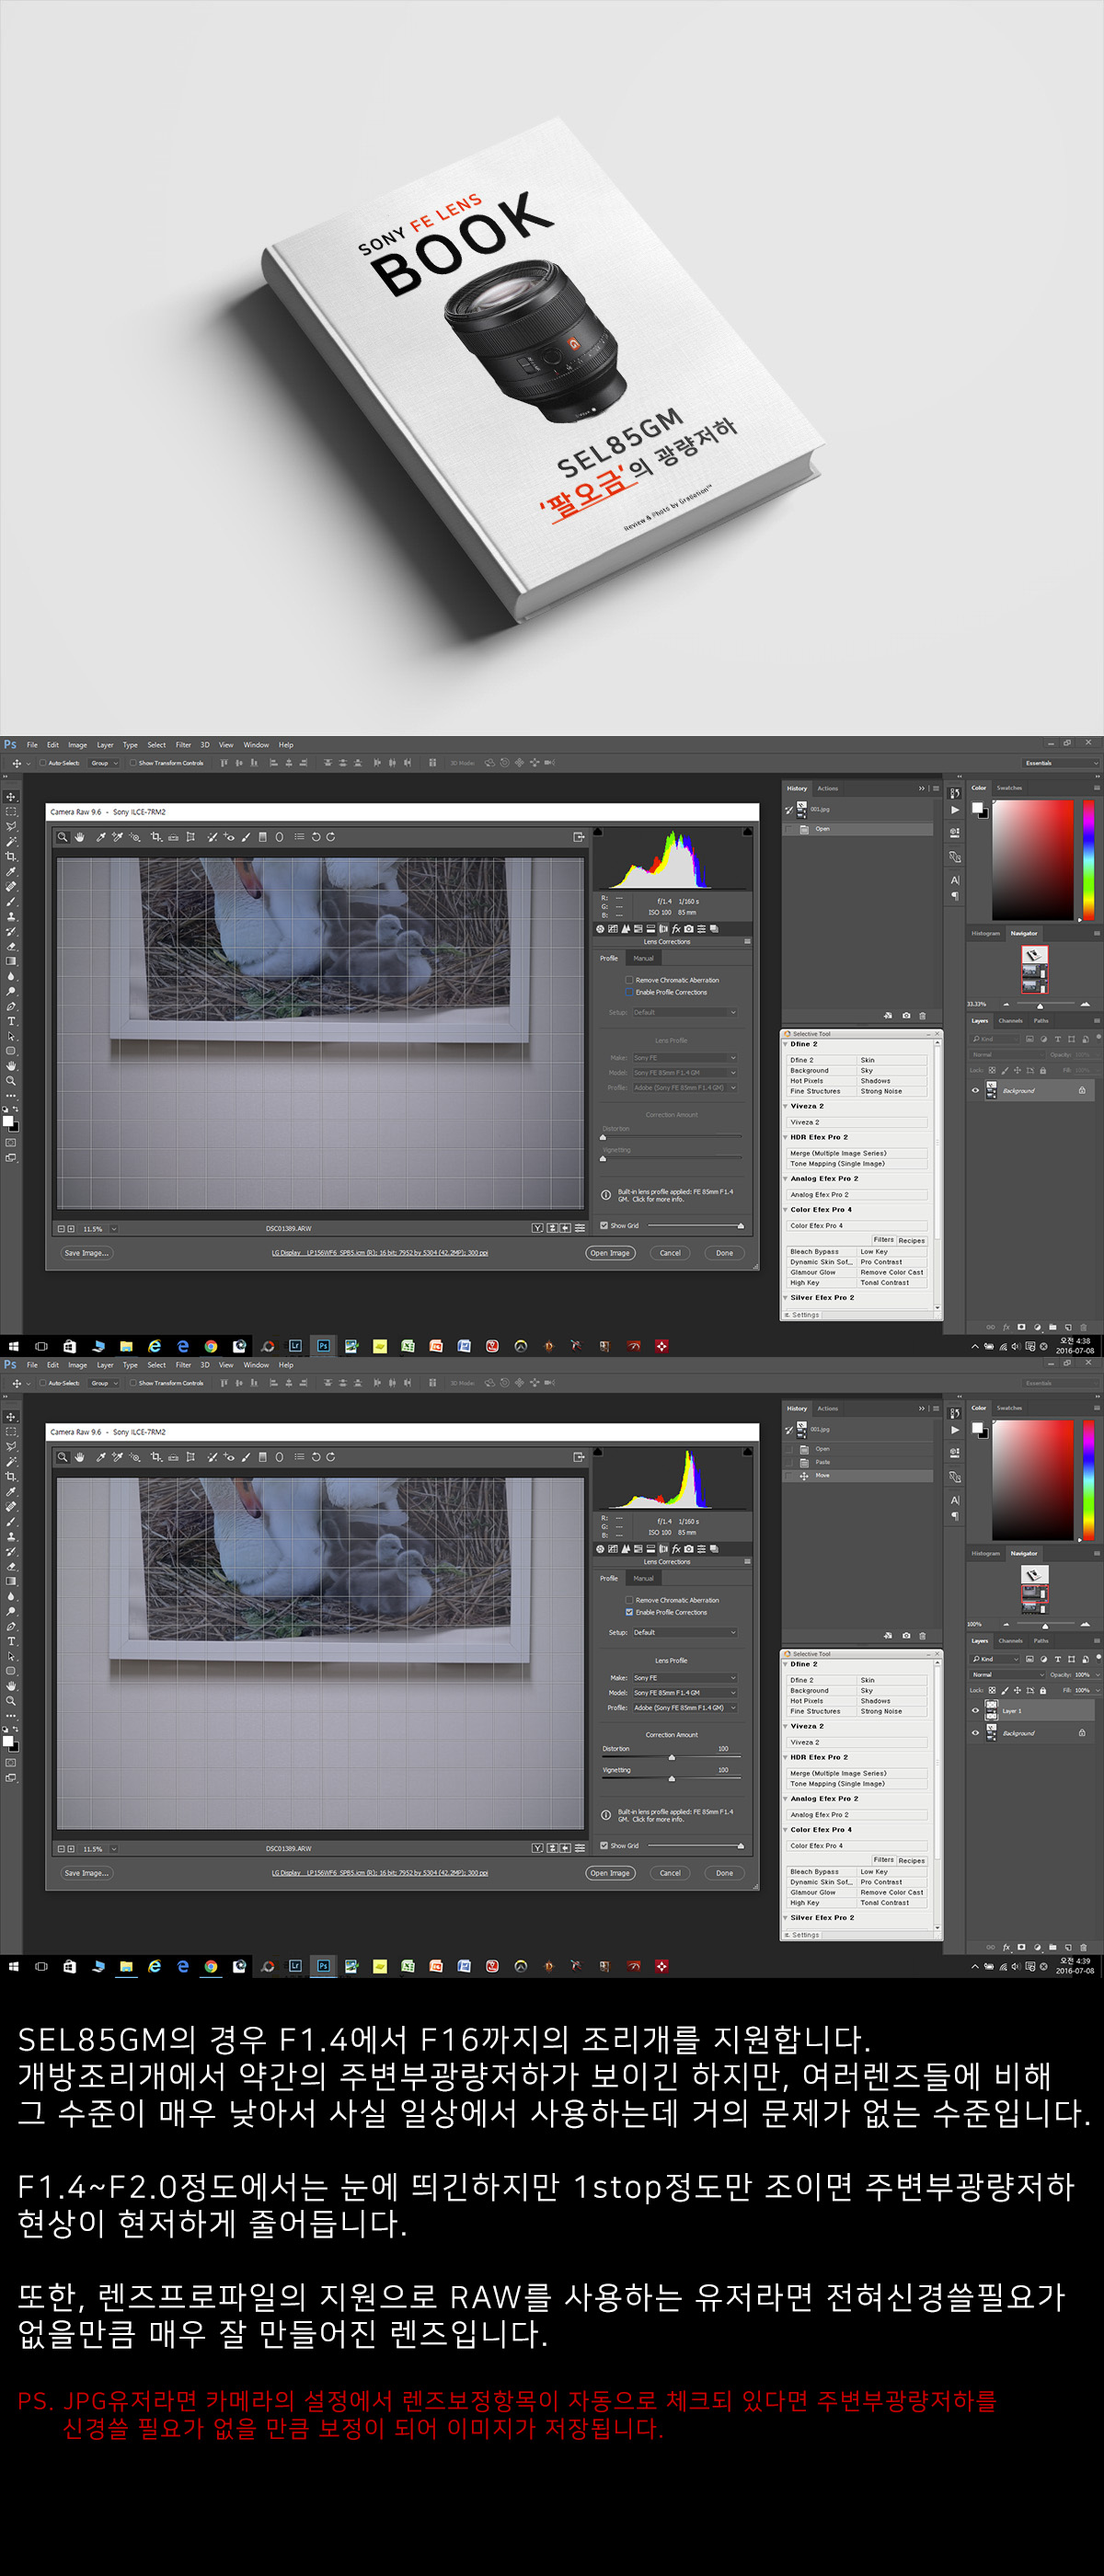Check Remove Chromatic Aberration in lower Camera Raw
The width and height of the screenshot is (1104, 2576).
(x=629, y=1600)
